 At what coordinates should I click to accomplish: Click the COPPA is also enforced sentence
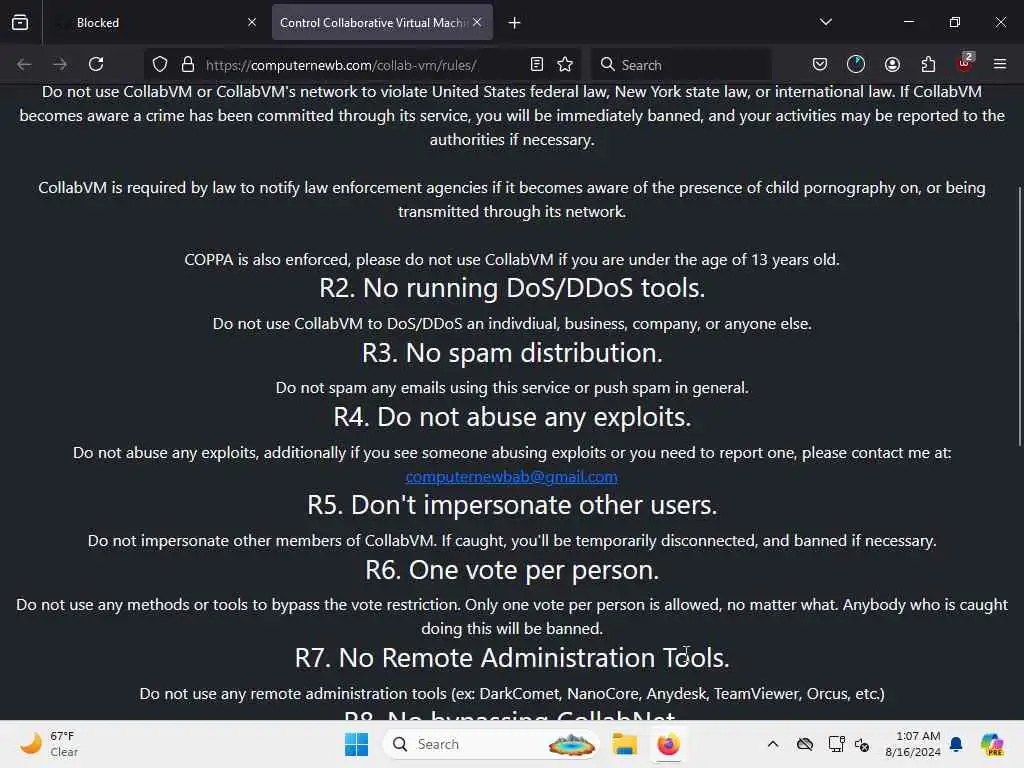[512, 260]
